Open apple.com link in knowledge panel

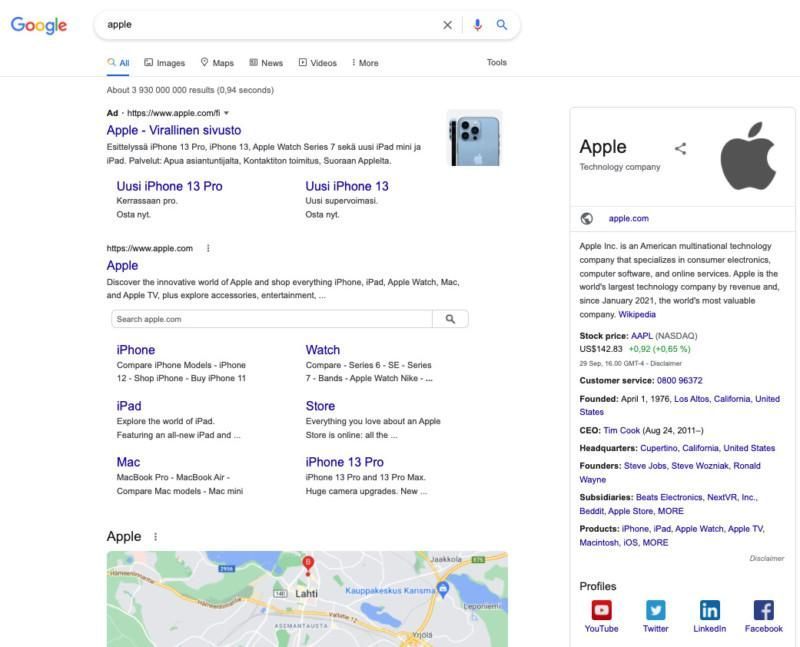629,218
